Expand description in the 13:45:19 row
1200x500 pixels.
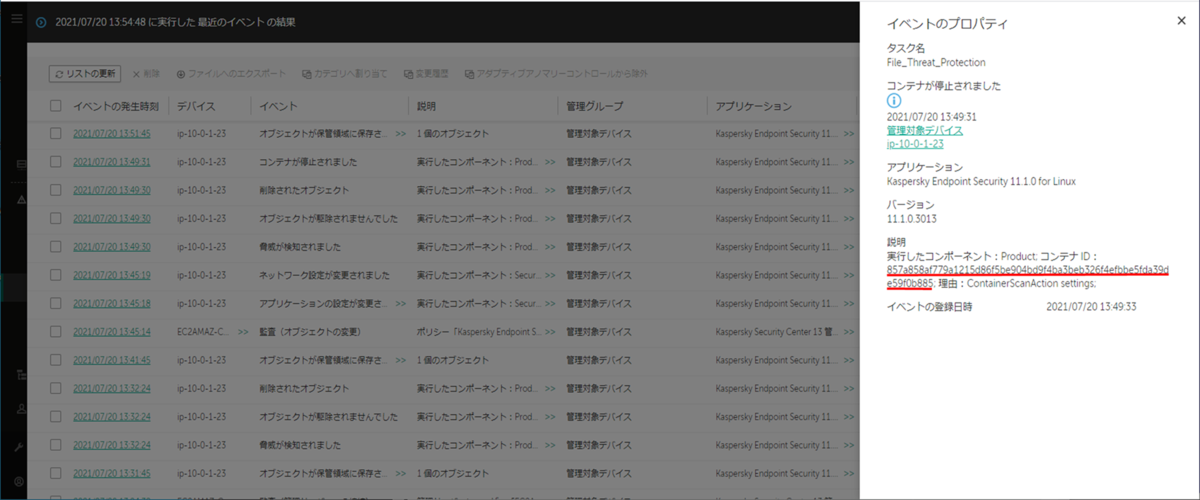point(550,275)
